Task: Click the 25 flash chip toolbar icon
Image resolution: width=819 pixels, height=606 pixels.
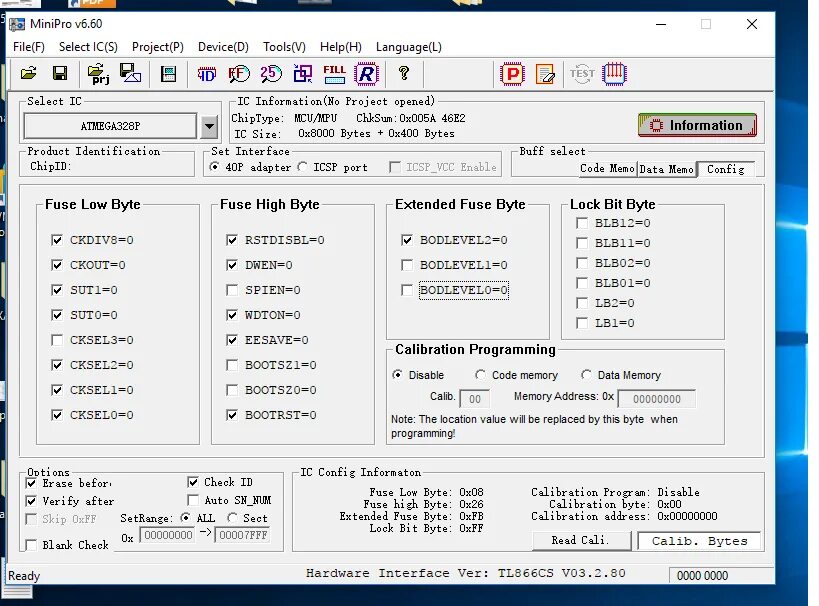Action: coord(271,74)
